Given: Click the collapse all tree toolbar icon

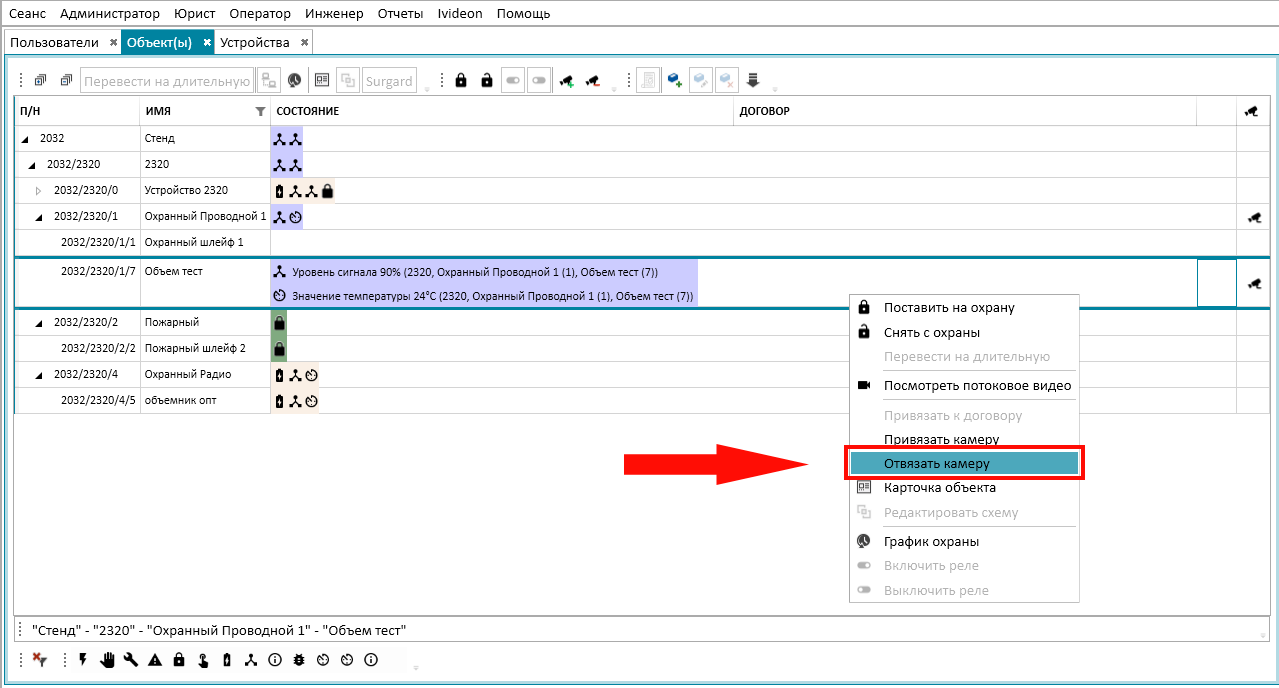Looking at the screenshot, I should (66, 81).
